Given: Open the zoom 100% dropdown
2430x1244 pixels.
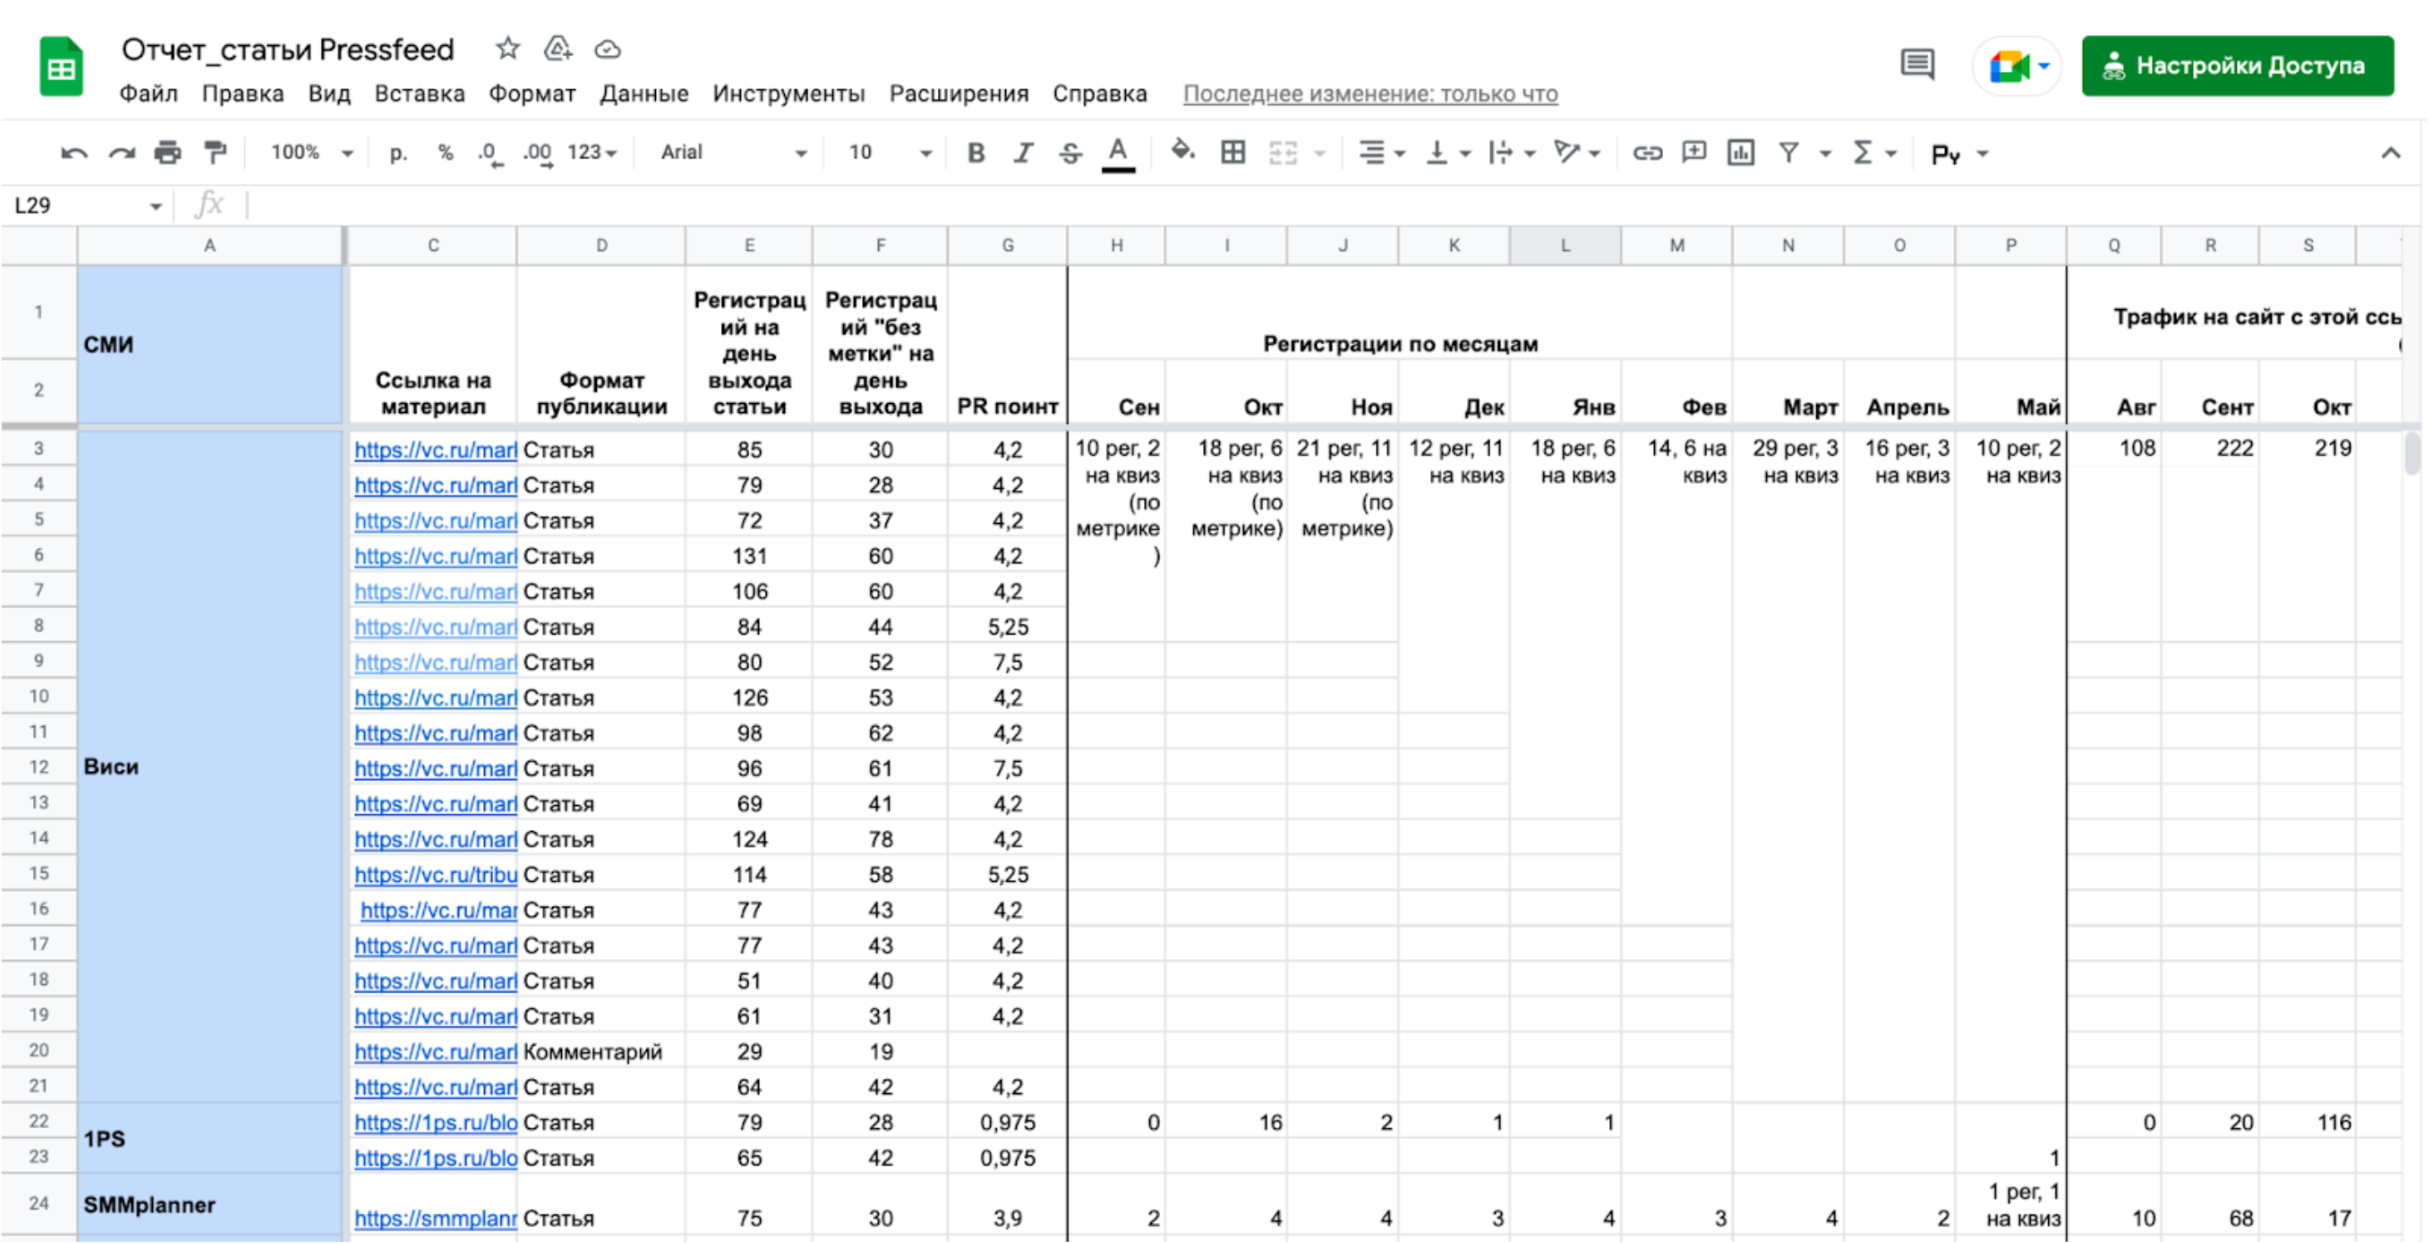Looking at the screenshot, I should point(312,153).
